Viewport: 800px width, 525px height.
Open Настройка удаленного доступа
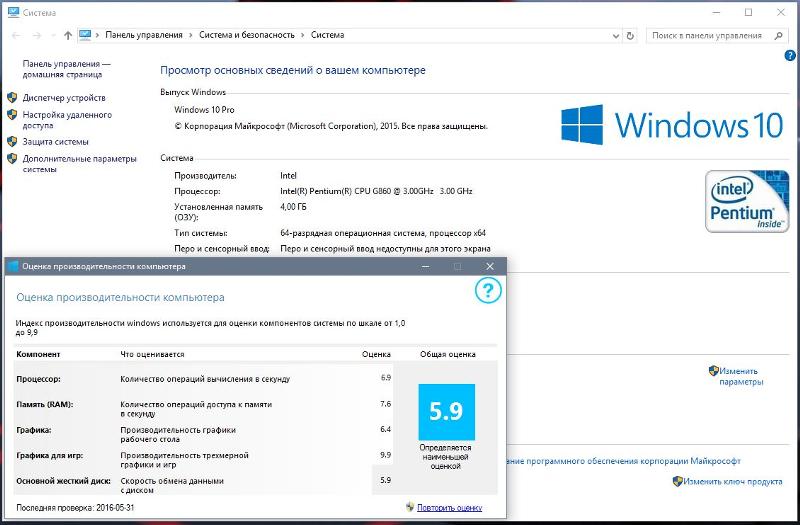tap(67, 120)
